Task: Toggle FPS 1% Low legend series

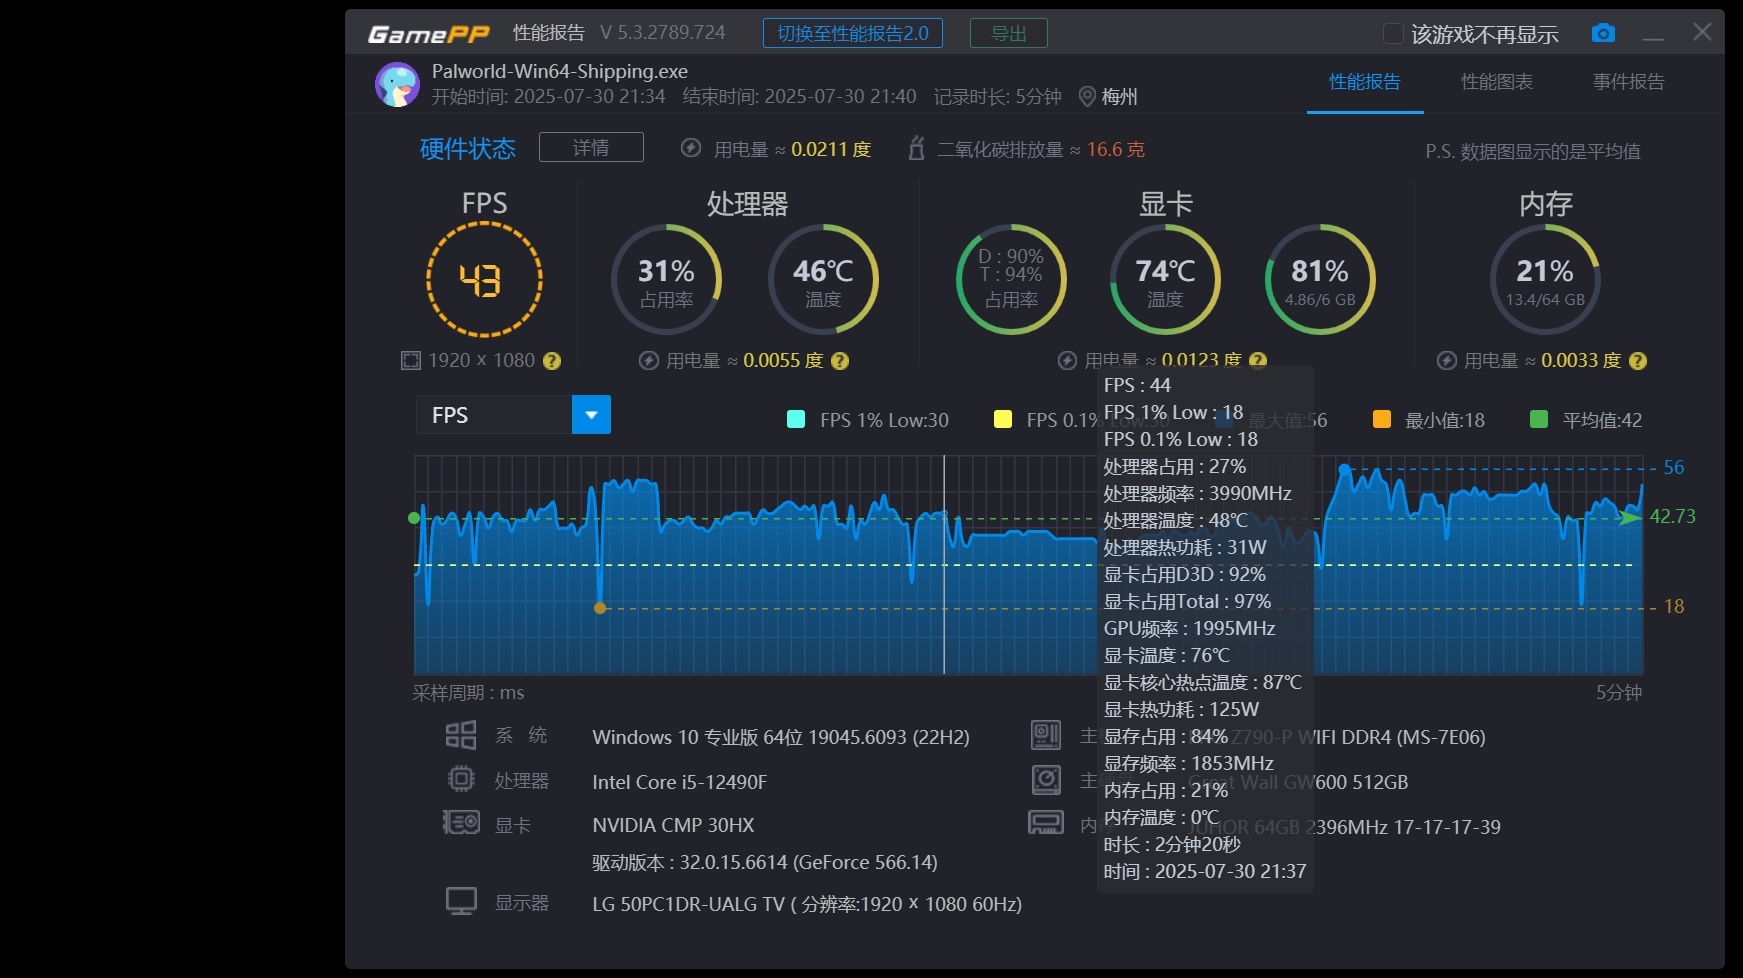Action: (x=868, y=420)
